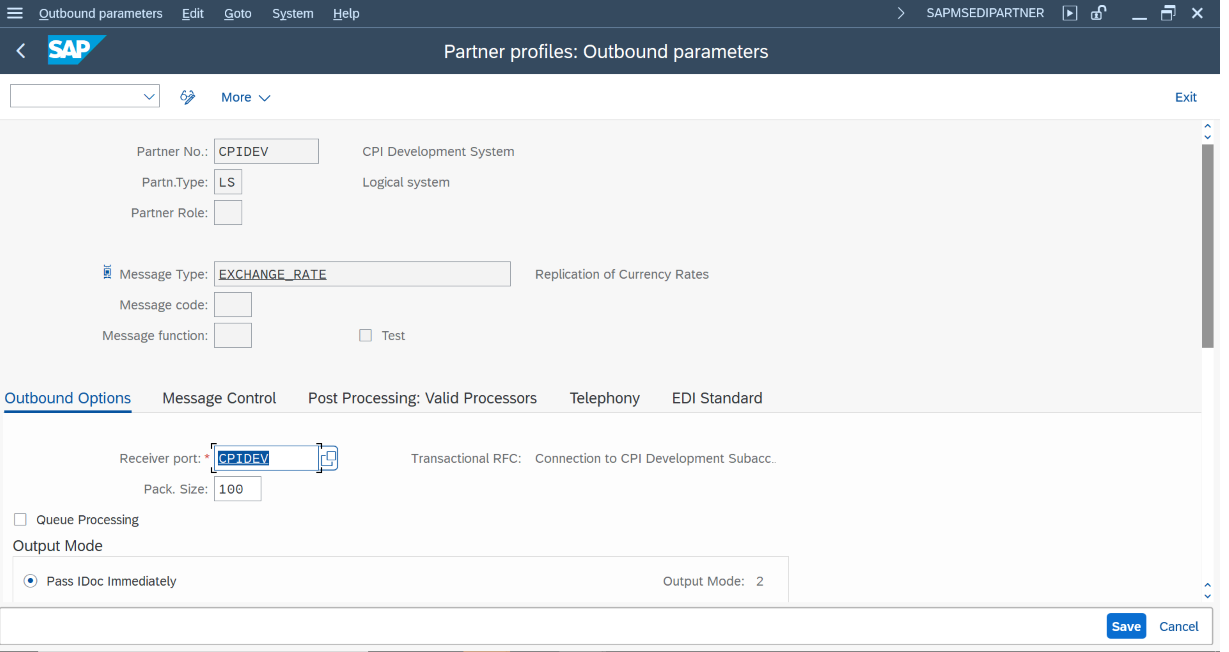The image size is (1229, 652).
Task: Select Pass IDoc Immediately radio button
Action: tap(30, 581)
